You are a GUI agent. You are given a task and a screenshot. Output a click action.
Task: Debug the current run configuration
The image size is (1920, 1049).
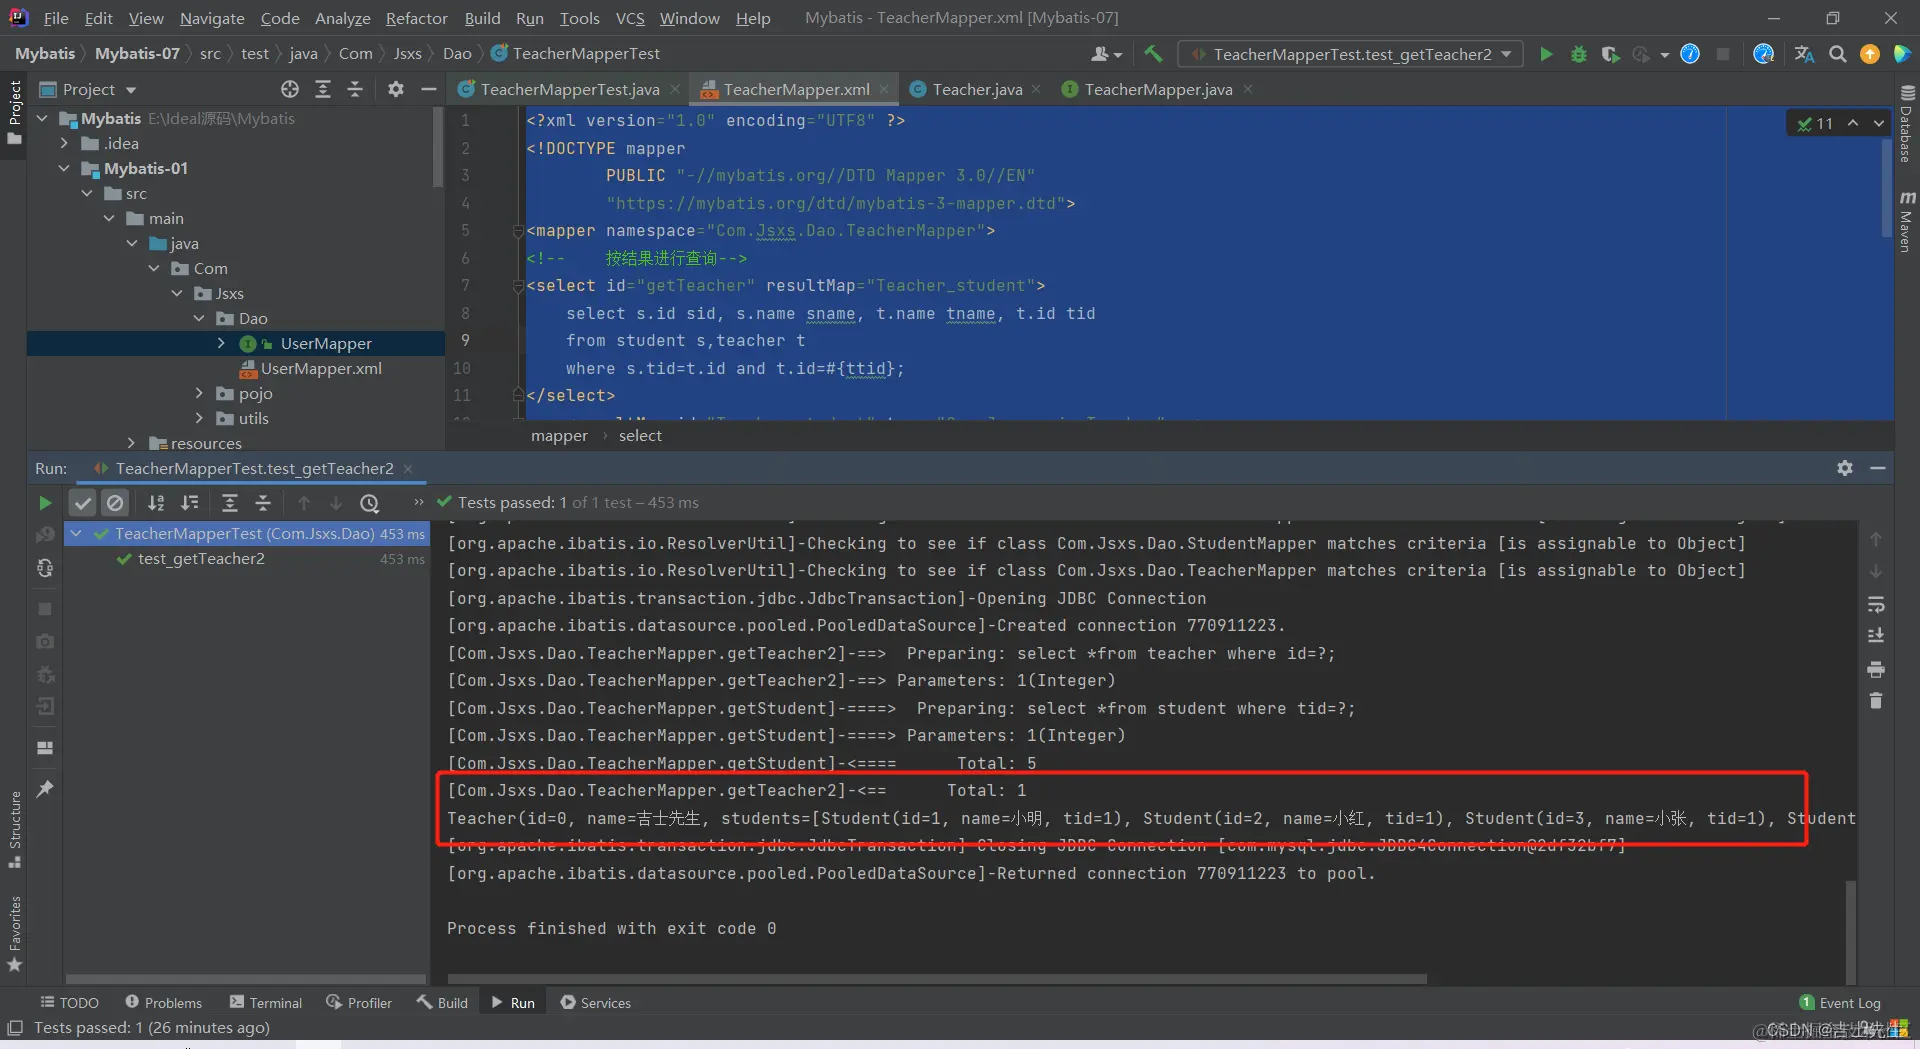coord(1578,54)
